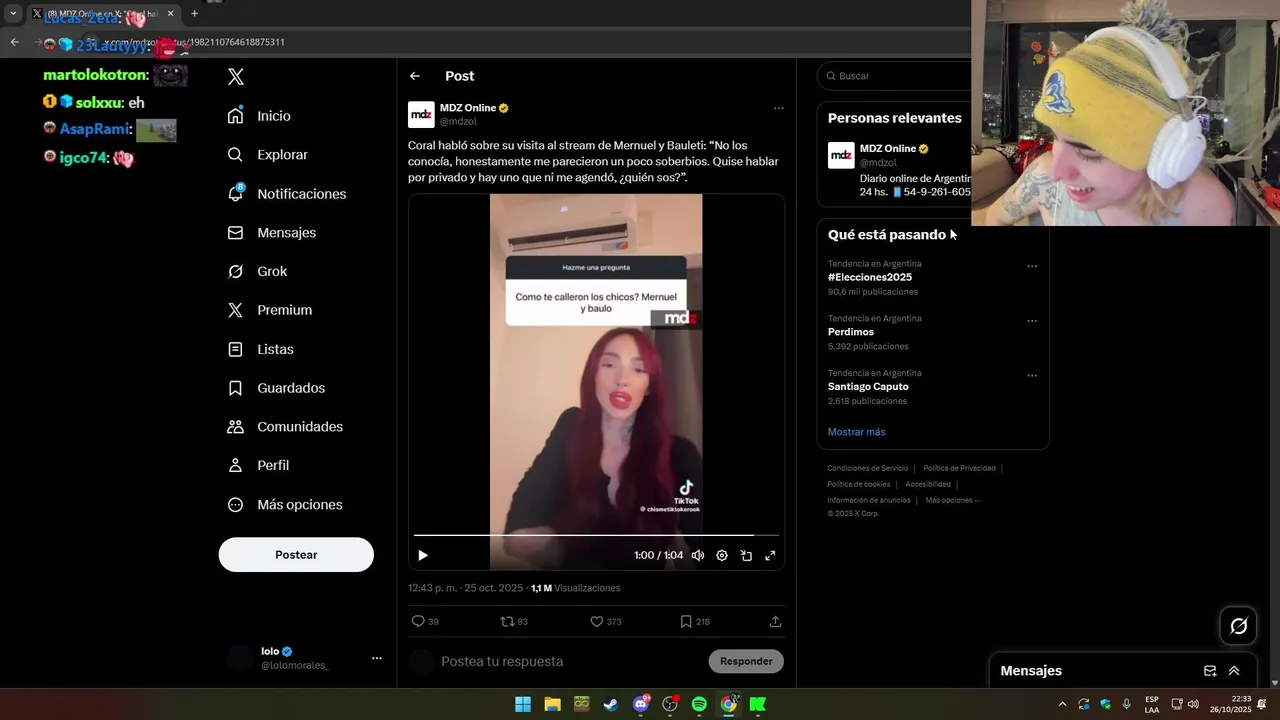
Task: Open lolo account menu three dots
Action: pyautogui.click(x=377, y=658)
